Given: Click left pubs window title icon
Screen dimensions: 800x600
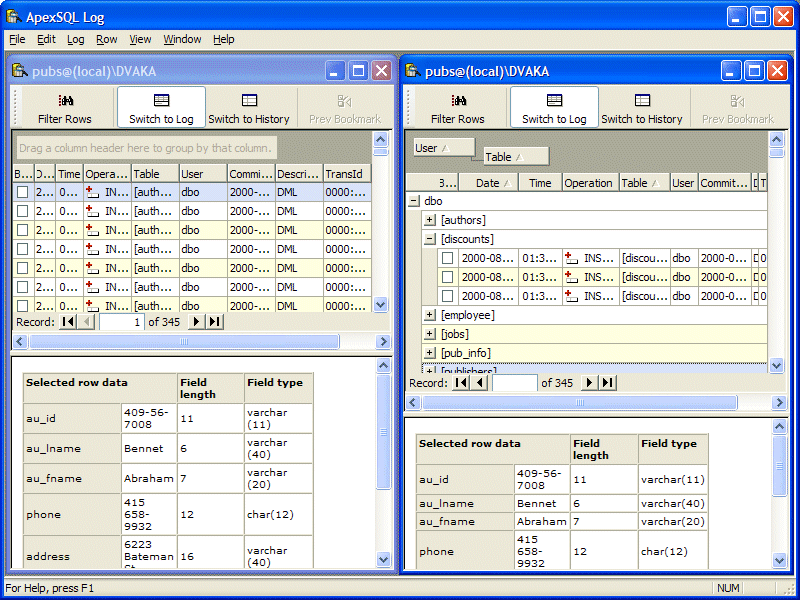Looking at the screenshot, I should pyautogui.click(x=20, y=70).
